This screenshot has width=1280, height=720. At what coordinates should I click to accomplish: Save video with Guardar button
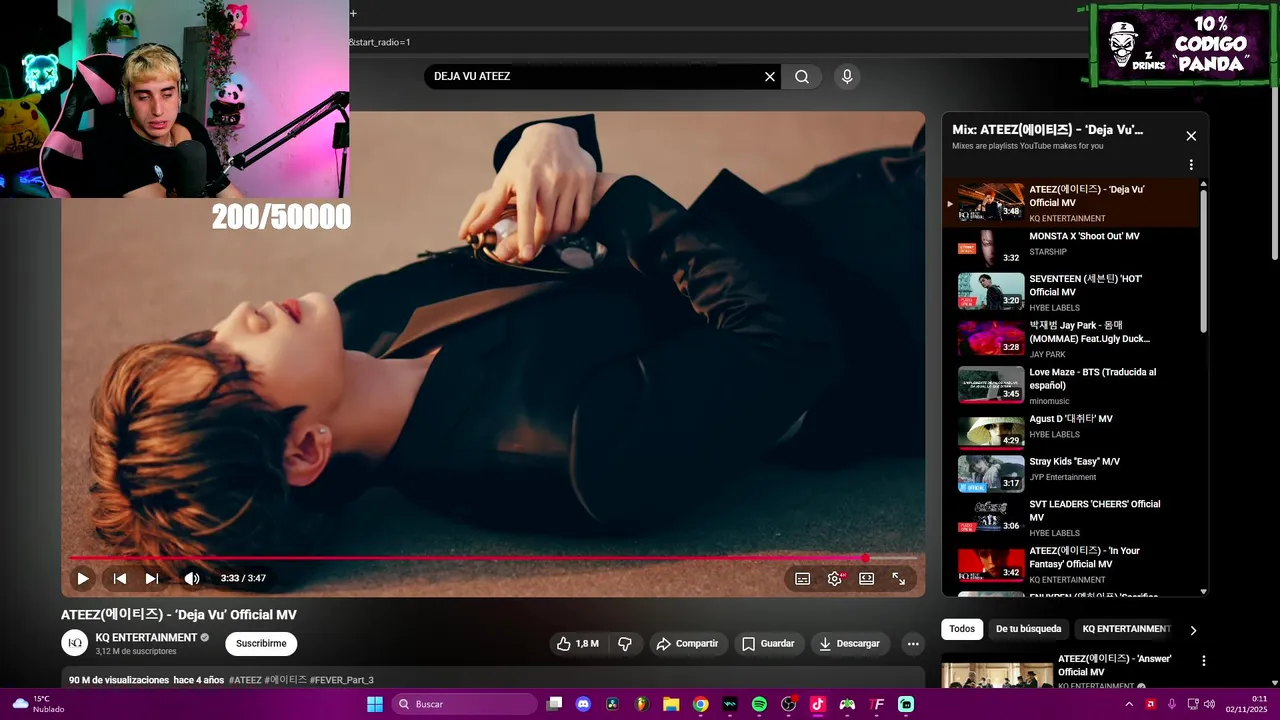pyautogui.click(x=768, y=644)
